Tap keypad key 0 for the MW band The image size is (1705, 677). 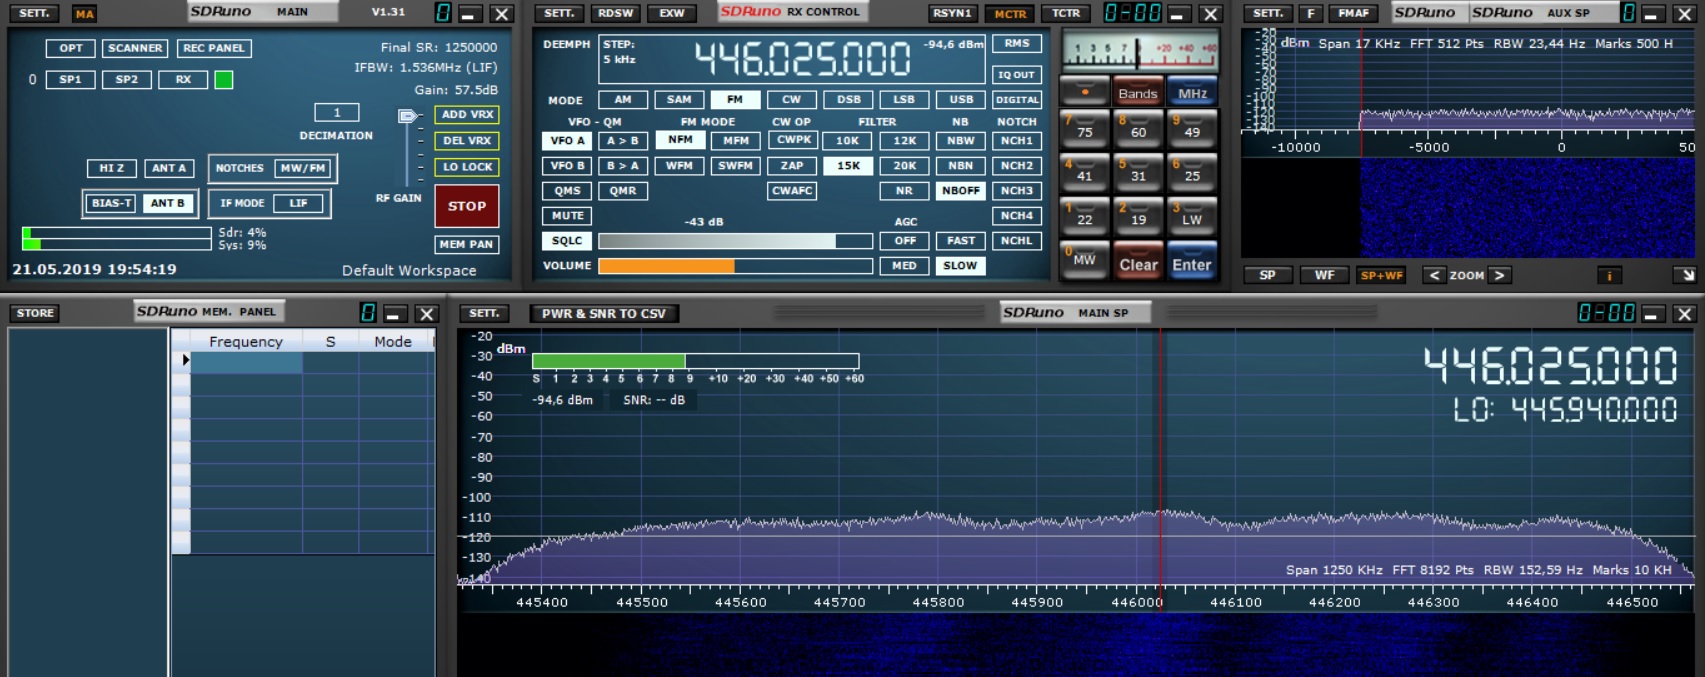coord(1084,259)
